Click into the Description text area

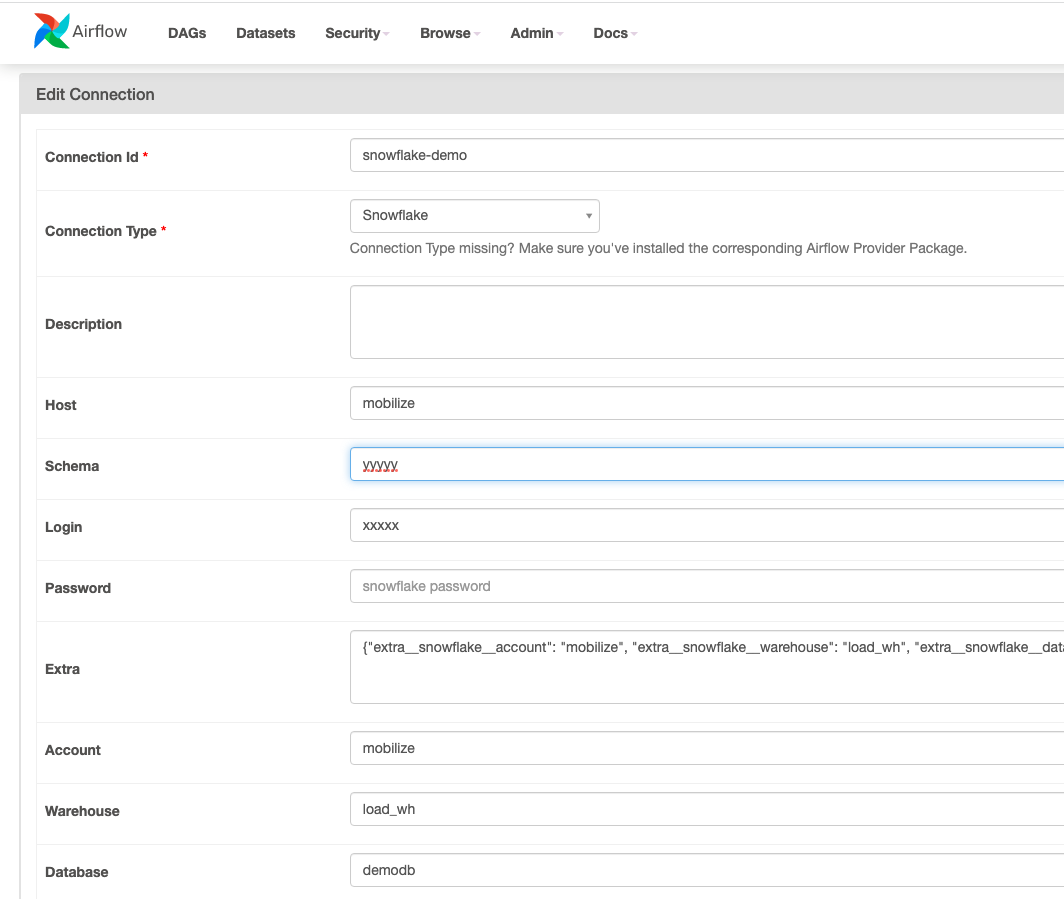click(x=707, y=322)
